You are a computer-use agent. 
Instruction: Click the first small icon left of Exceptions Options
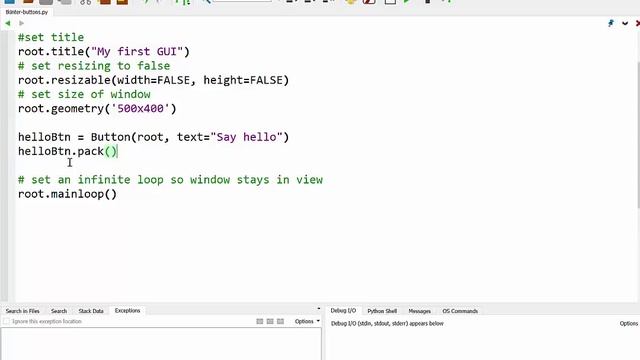tap(260, 322)
